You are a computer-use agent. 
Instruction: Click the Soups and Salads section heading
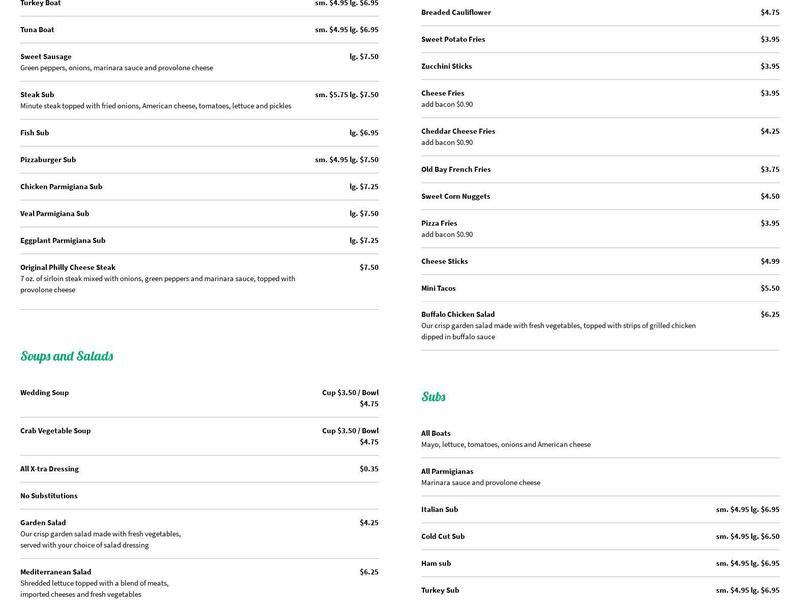(67, 356)
